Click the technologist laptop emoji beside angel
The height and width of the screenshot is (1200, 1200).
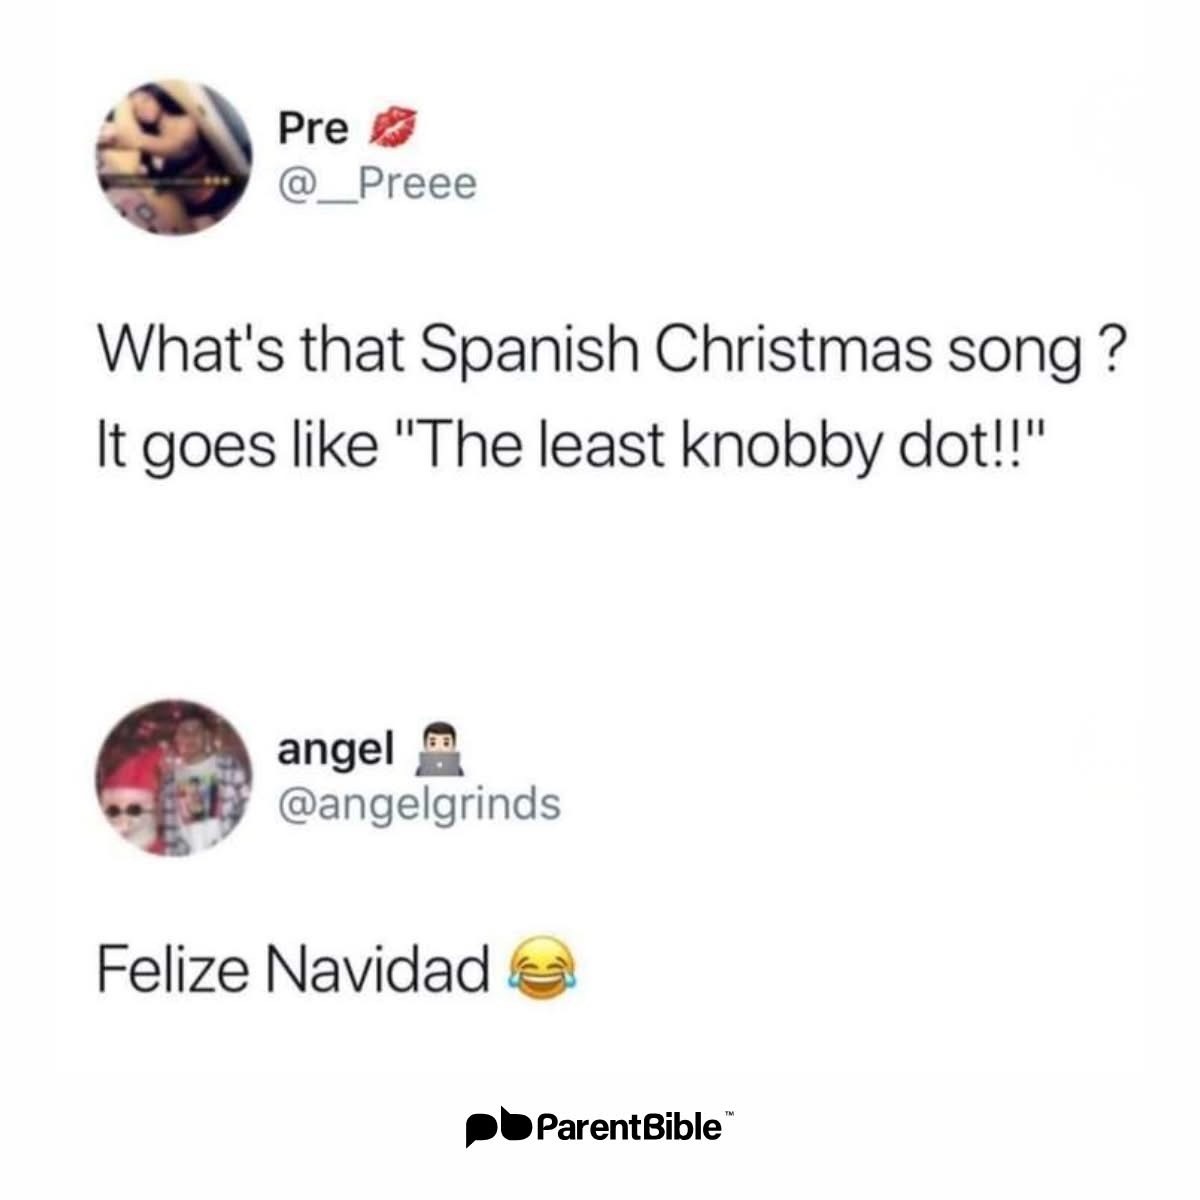click(442, 751)
